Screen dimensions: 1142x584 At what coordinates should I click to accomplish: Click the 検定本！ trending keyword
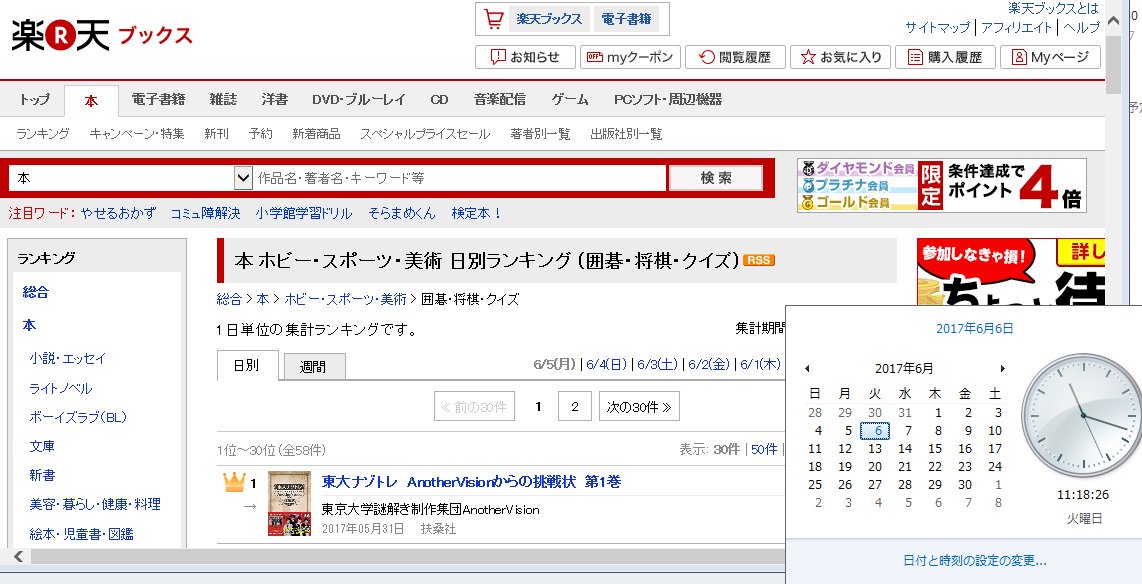(477, 213)
